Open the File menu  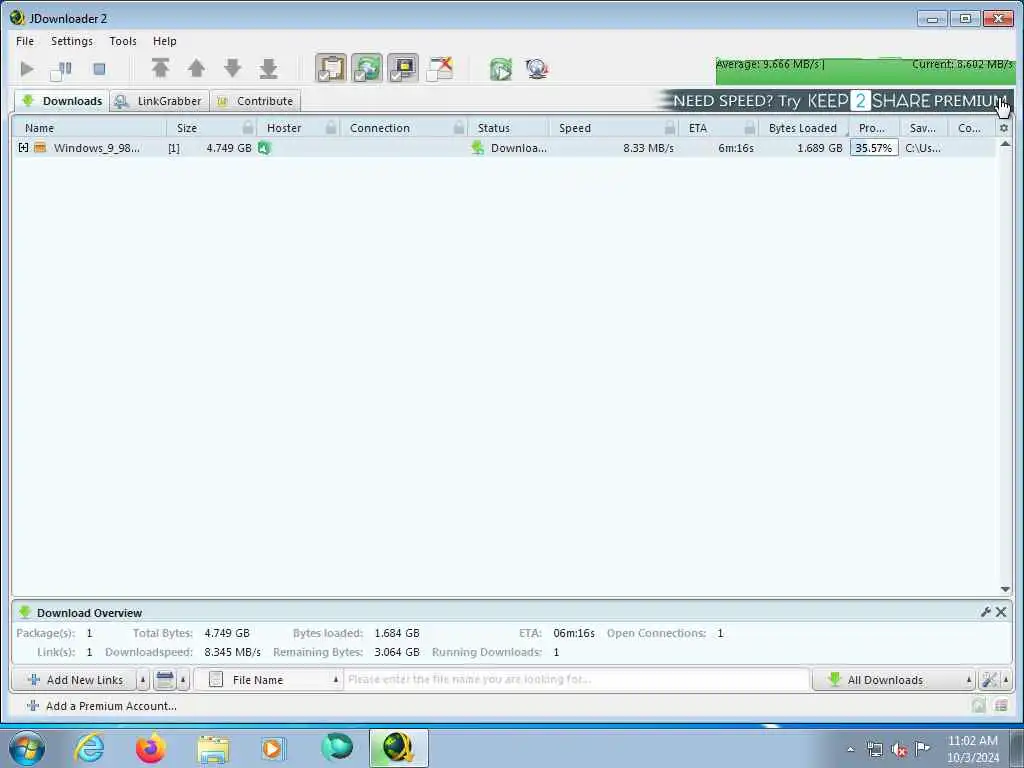click(25, 40)
